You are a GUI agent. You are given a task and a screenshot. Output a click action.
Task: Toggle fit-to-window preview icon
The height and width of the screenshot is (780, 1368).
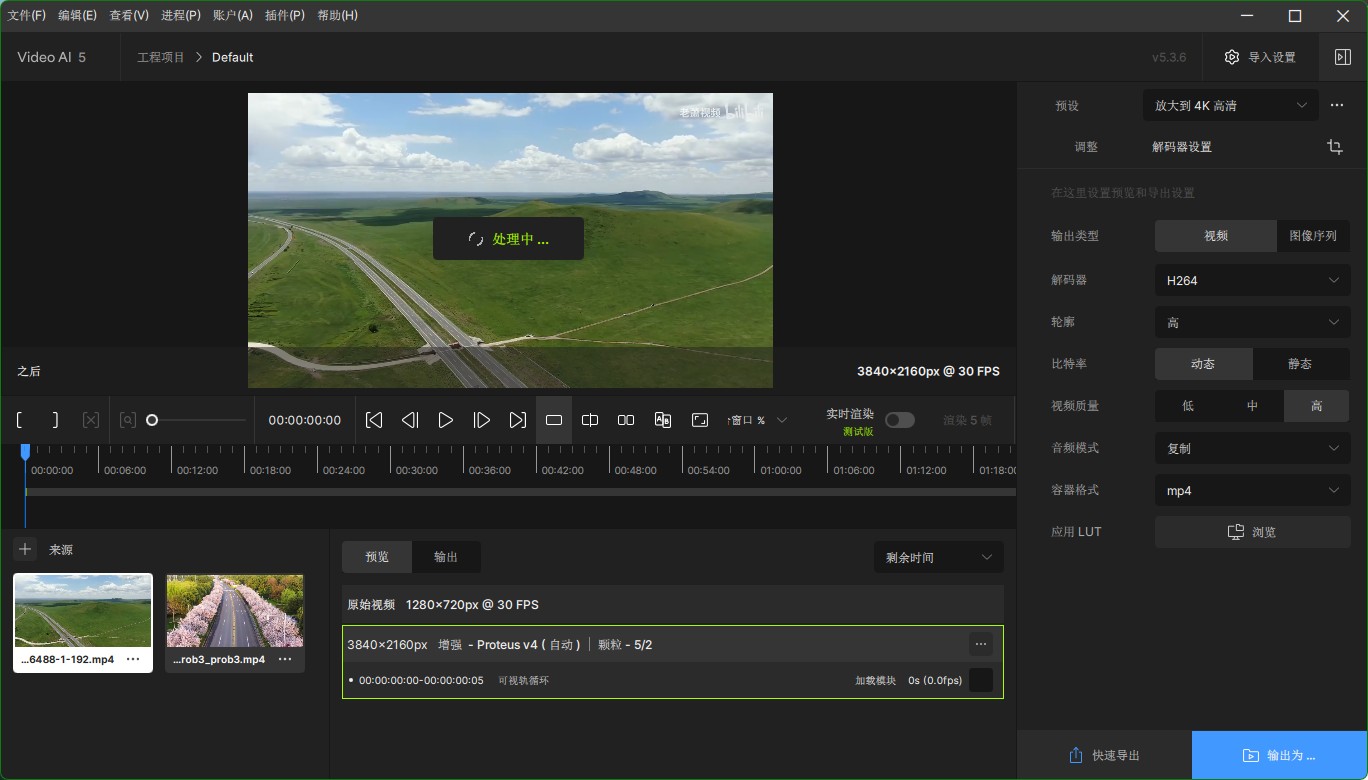700,420
